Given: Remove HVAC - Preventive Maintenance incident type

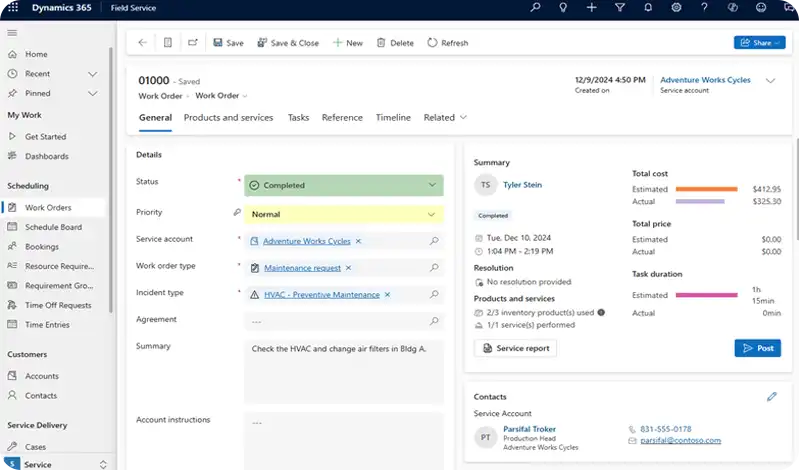Looking at the screenshot, I should [387, 295].
